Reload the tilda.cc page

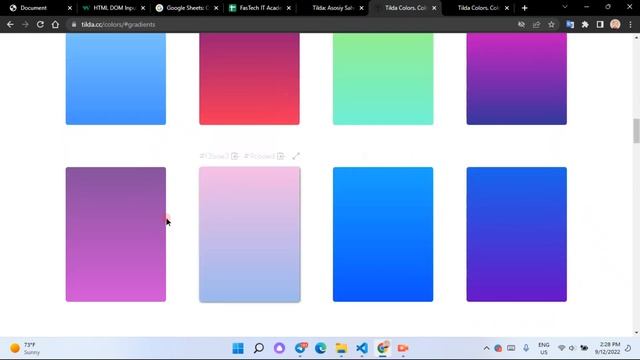tap(40, 24)
